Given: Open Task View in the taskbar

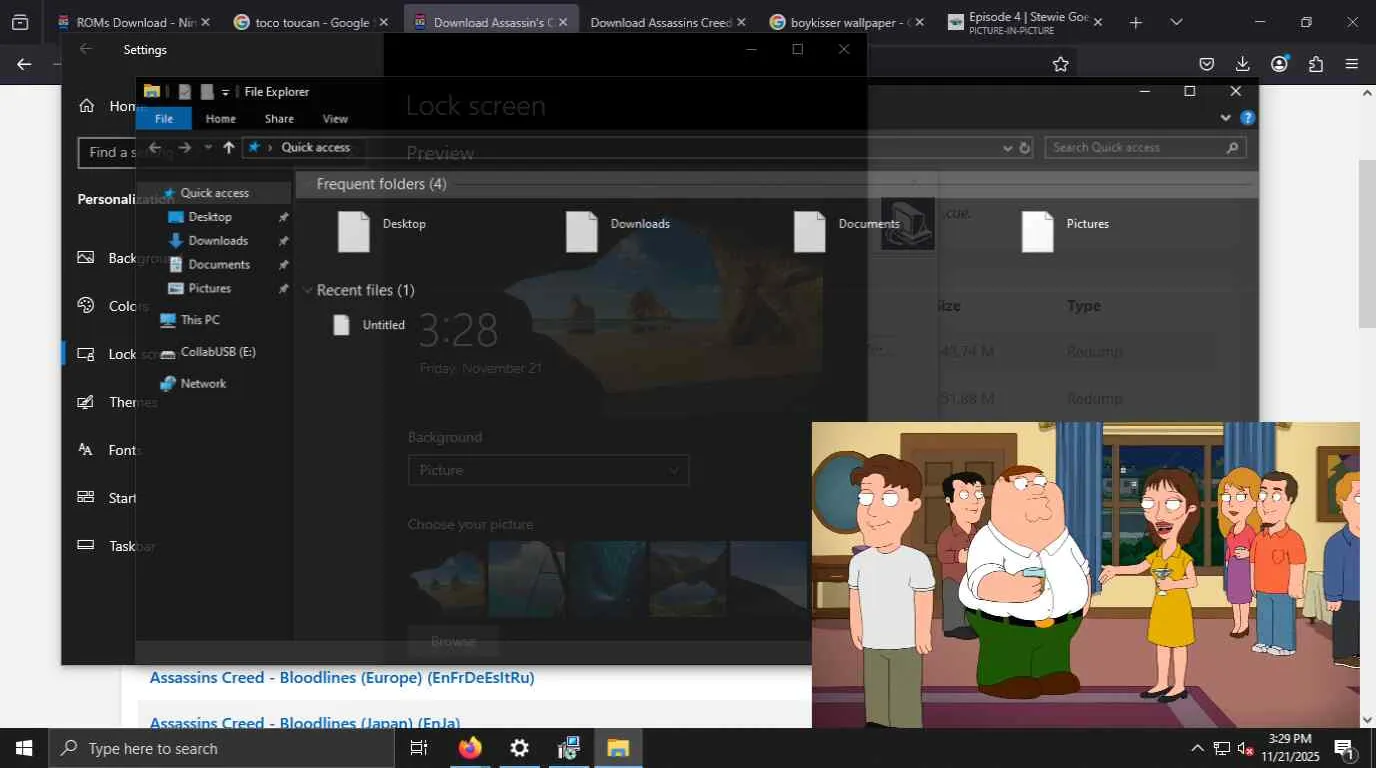Looking at the screenshot, I should (419, 748).
